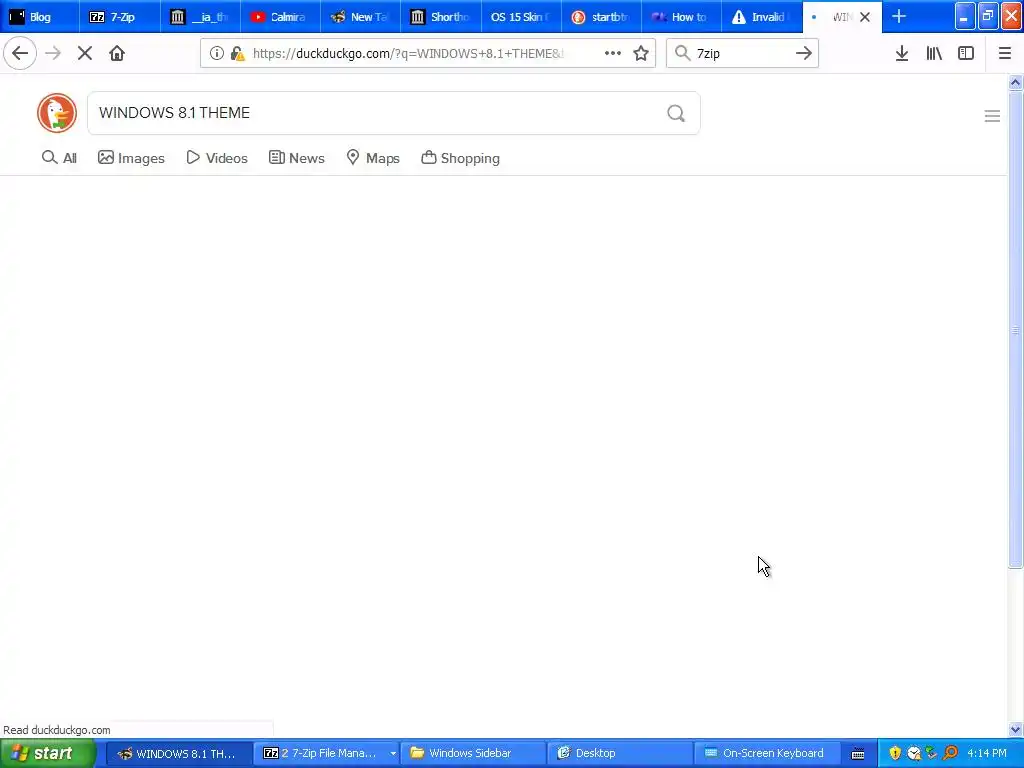Open On-Screen Keyboard taskbar item
The image size is (1024, 768).
click(x=767, y=754)
